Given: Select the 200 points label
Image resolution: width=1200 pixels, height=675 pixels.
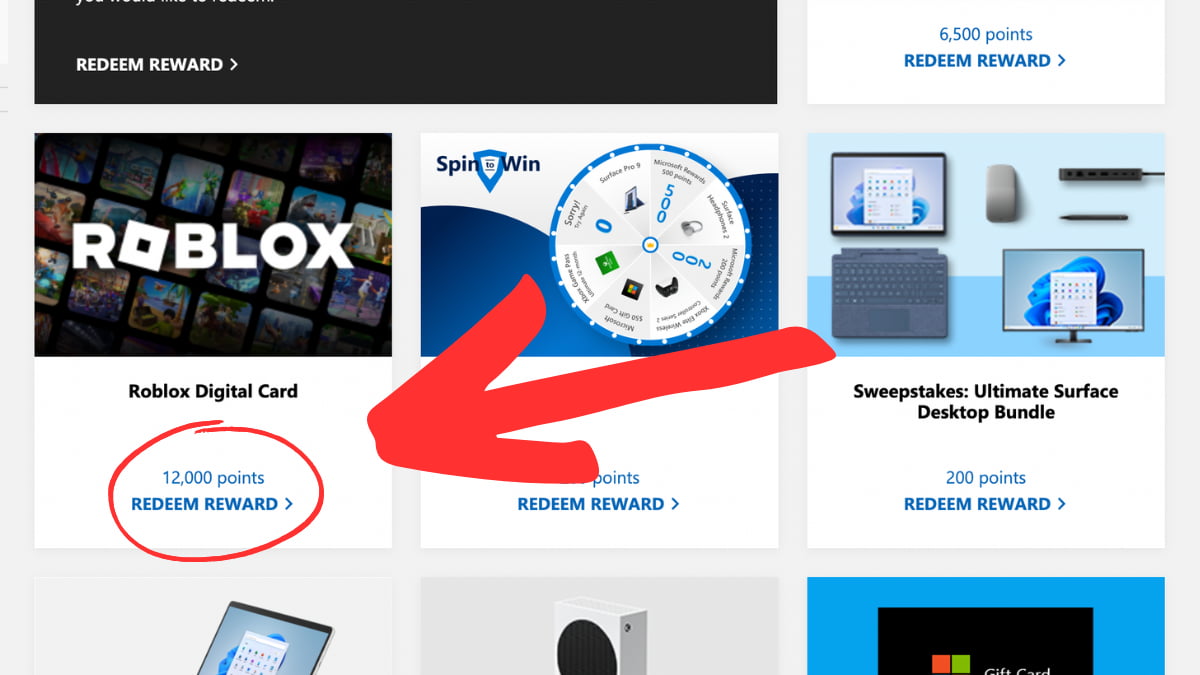Looking at the screenshot, I should pos(985,478).
